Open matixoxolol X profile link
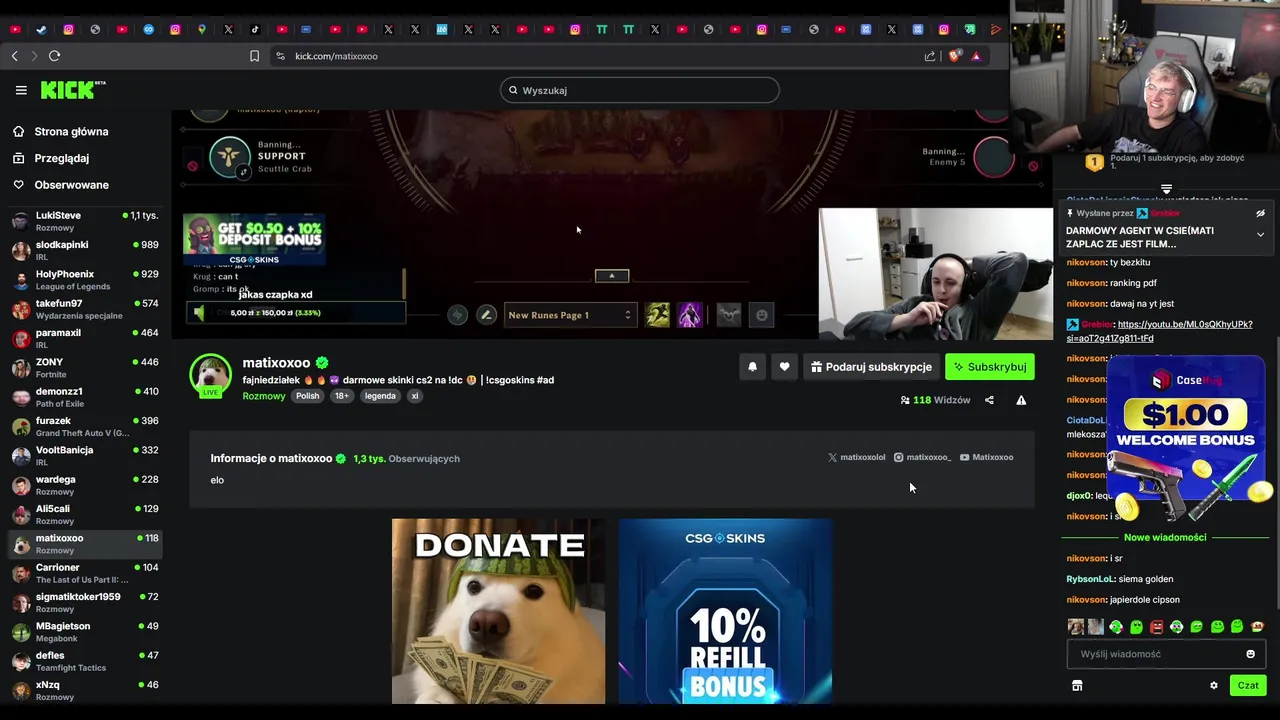1280x720 pixels. click(x=857, y=457)
